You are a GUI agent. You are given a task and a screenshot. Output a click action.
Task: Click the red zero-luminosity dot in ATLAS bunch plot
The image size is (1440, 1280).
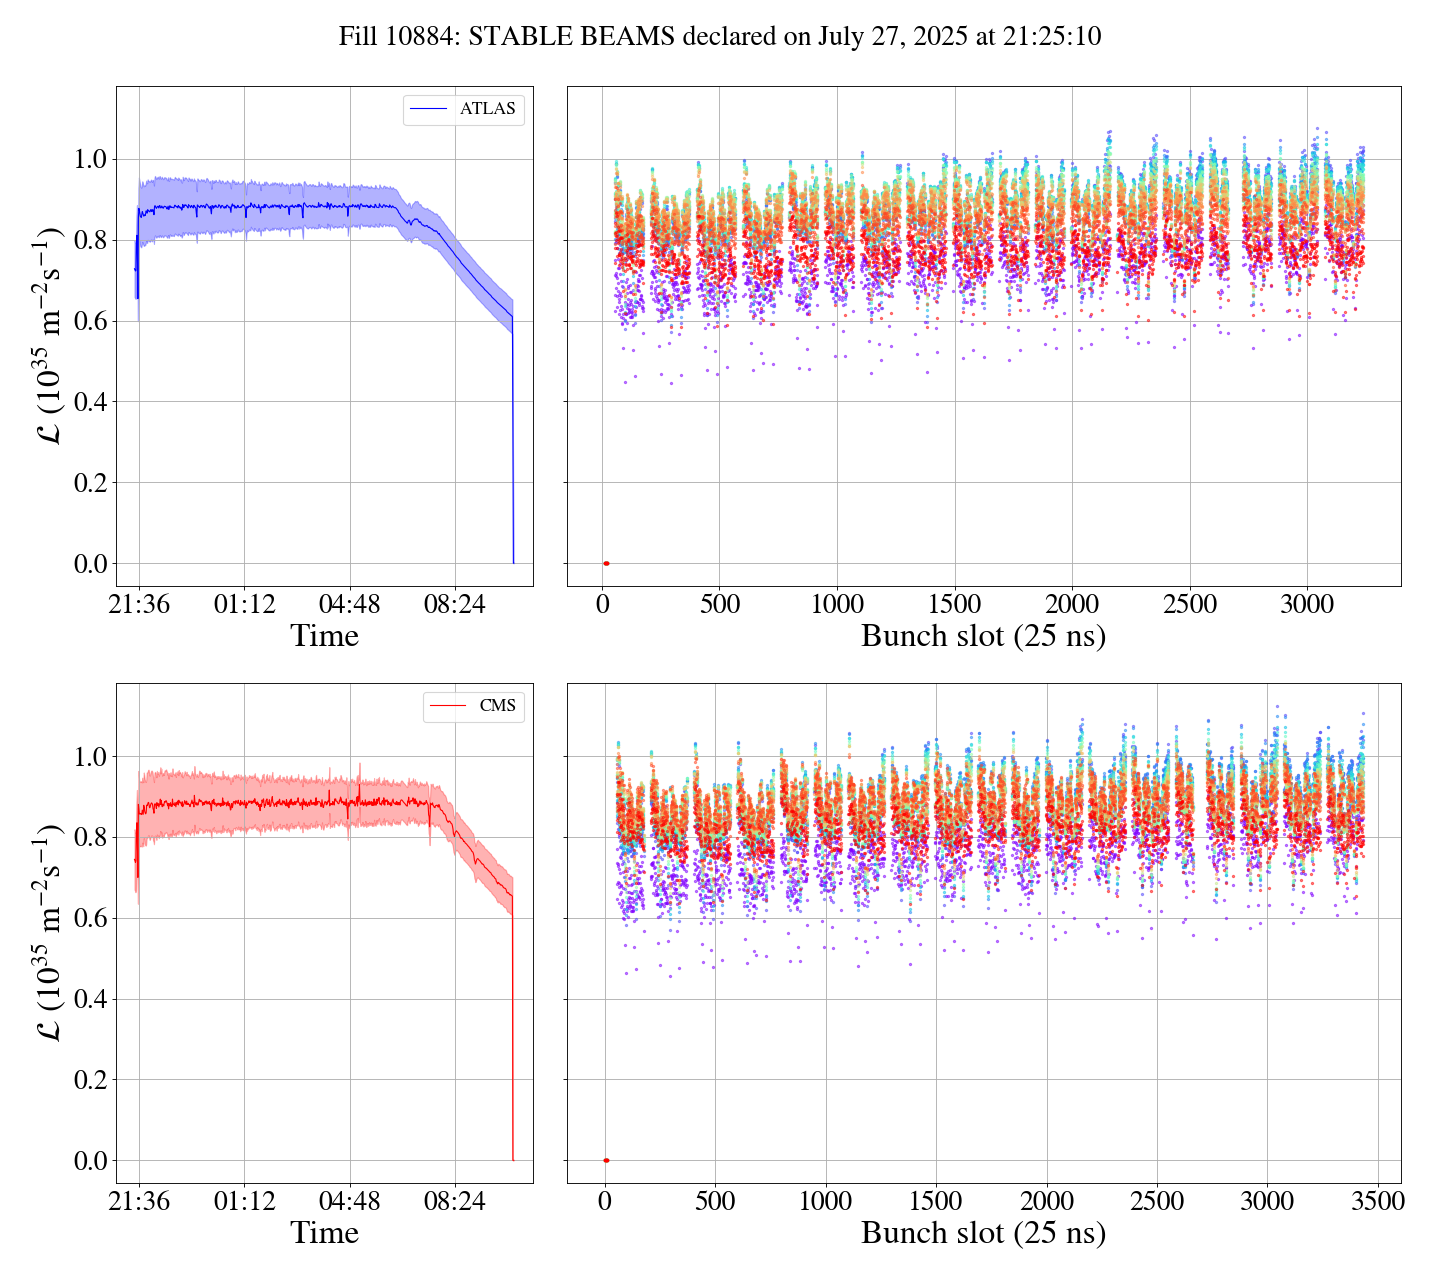coord(606,564)
